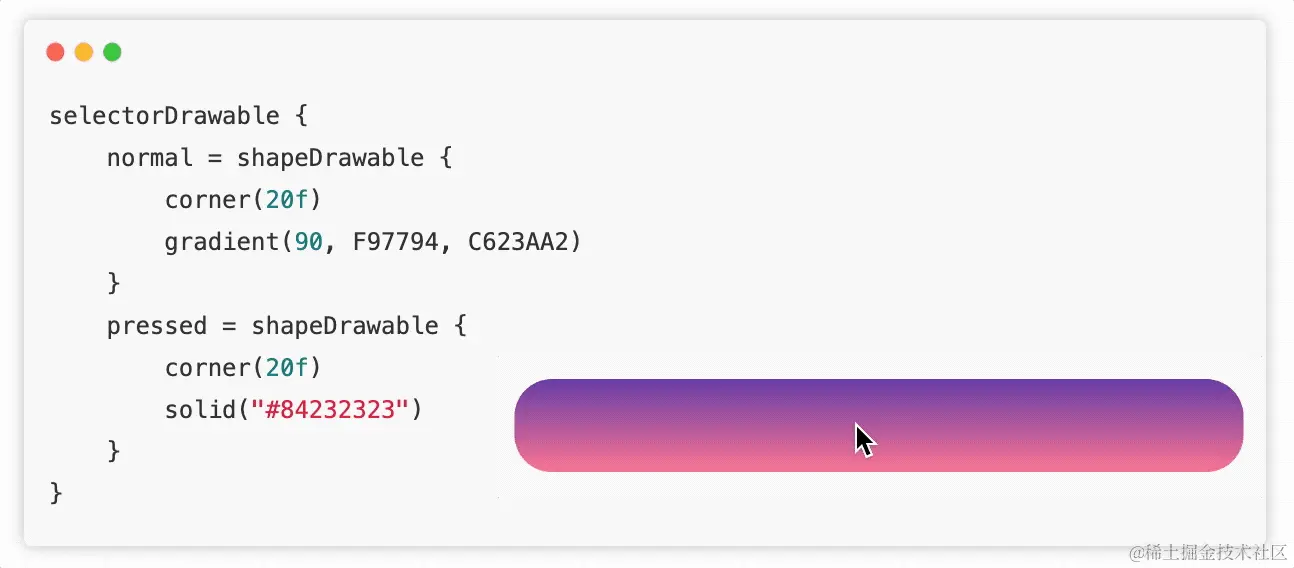Screen dimensions: 1294x568
Task: Click the solid function name
Action: [201, 410]
